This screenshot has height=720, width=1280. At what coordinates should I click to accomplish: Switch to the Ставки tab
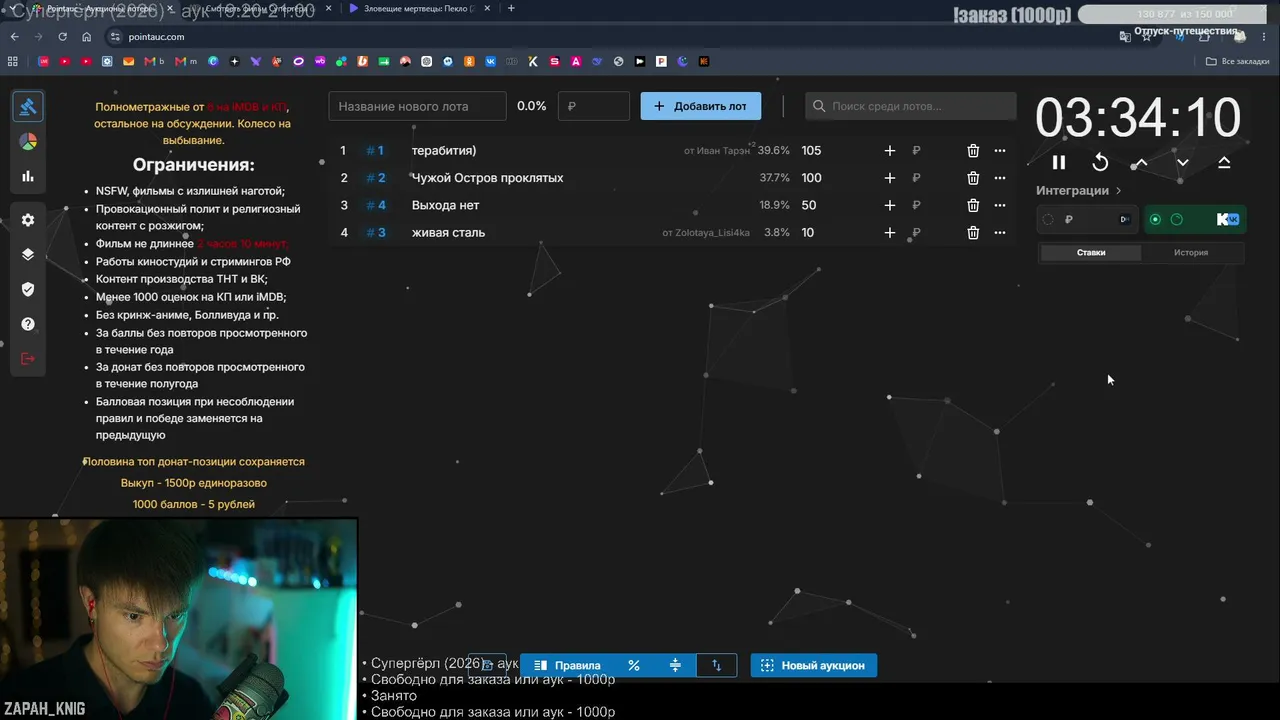(1091, 253)
